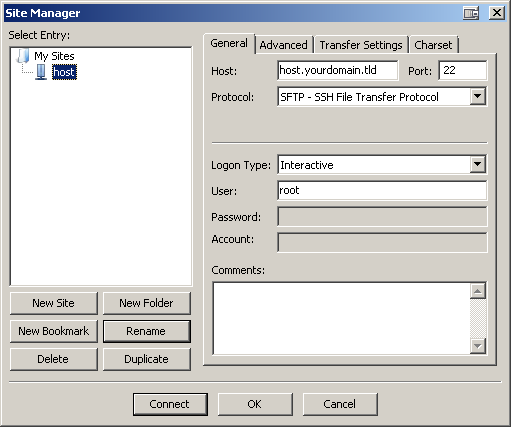The image size is (511, 427).
Task: Click the My Sites folder icon
Action: (23, 56)
